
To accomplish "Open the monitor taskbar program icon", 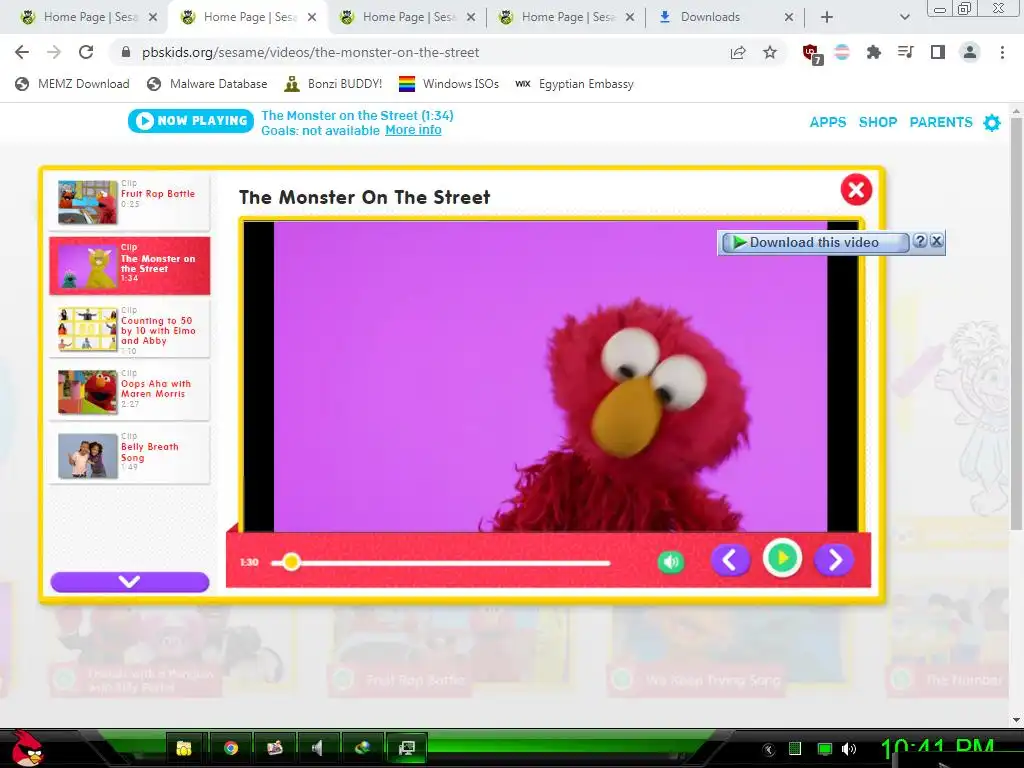I will pos(407,748).
